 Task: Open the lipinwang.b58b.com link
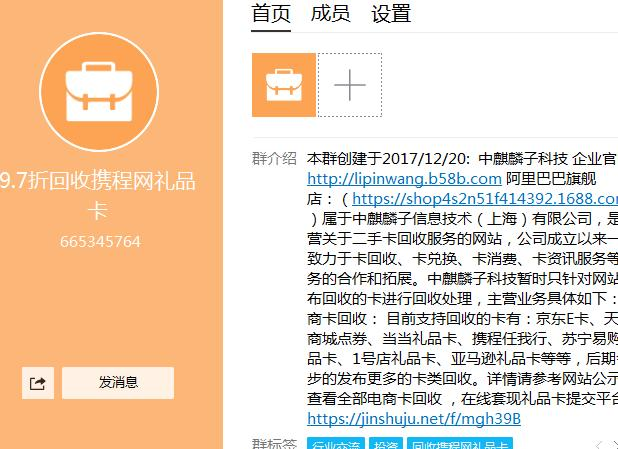pyautogui.click(x=404, y=179)
